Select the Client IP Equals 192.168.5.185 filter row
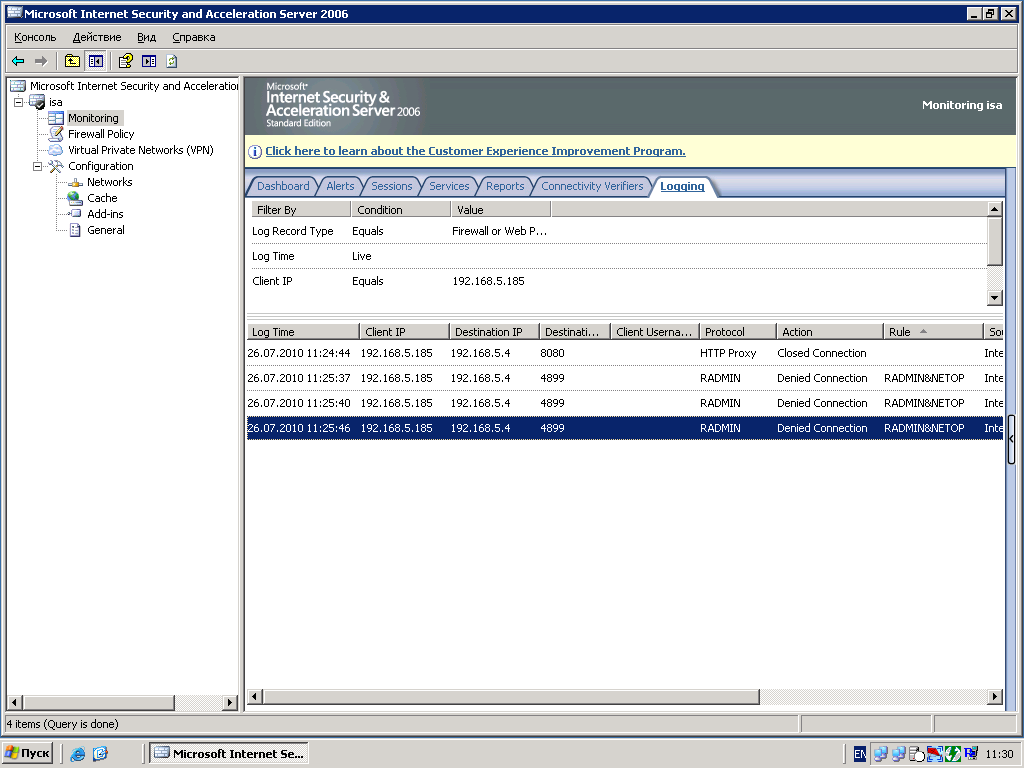This screenshot has height=768, width=1024. pos(618,281)
